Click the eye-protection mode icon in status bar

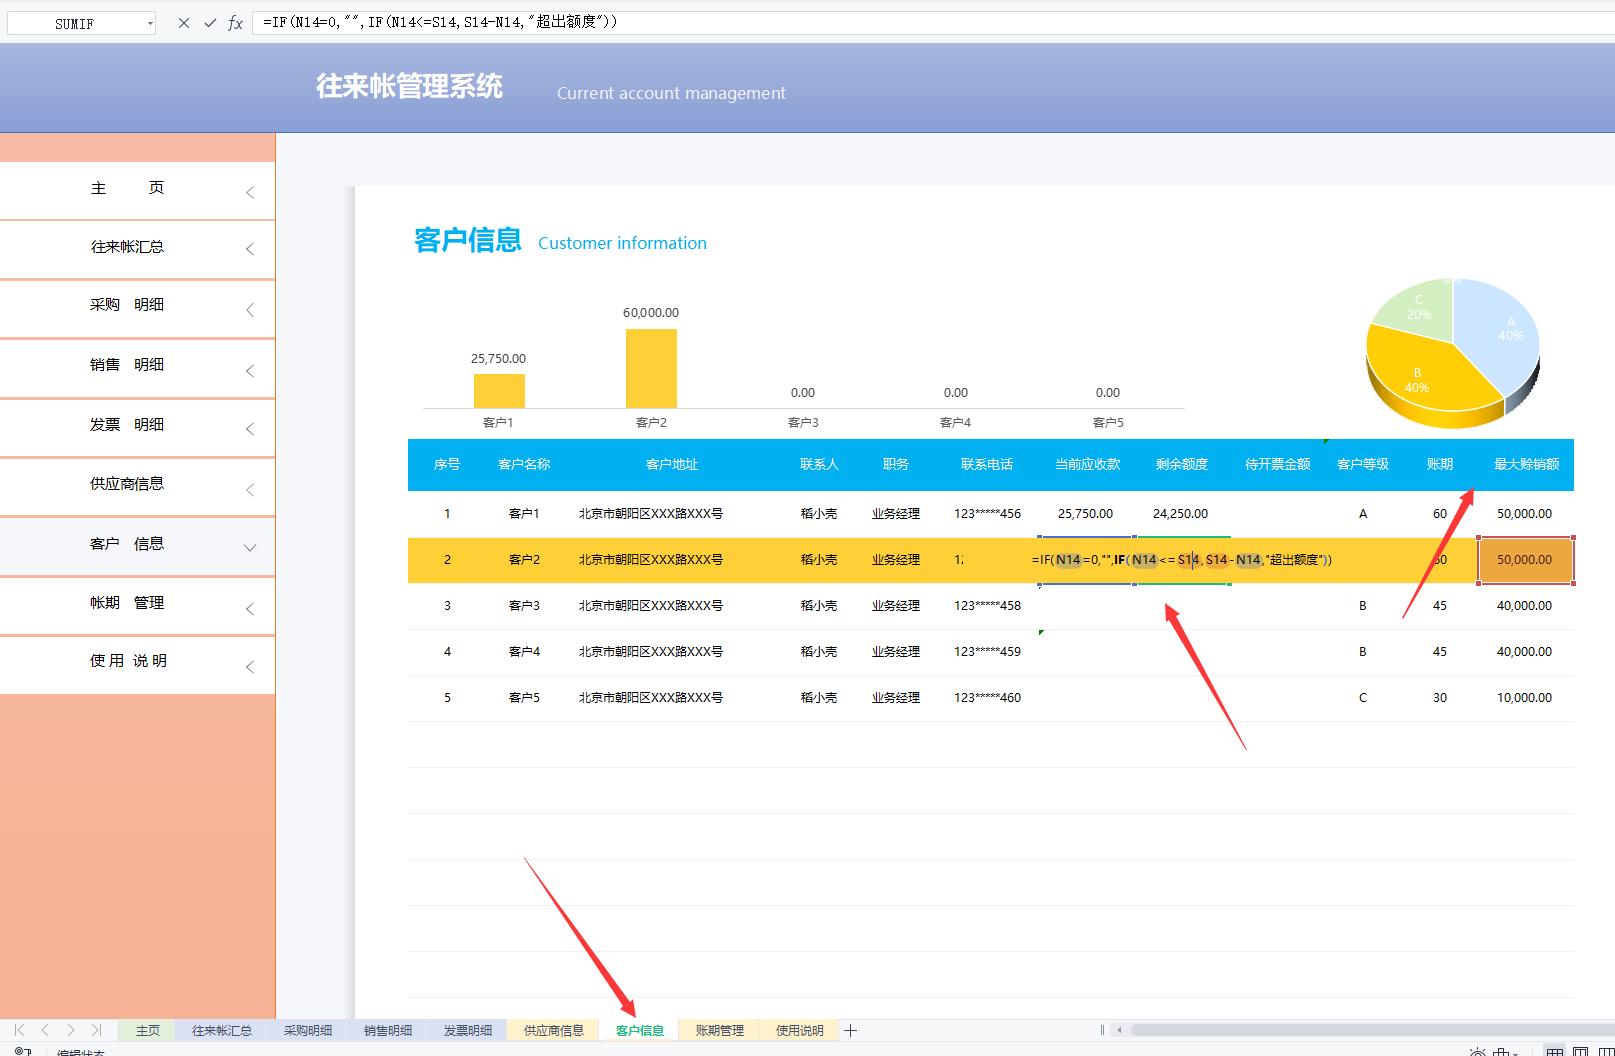pyautogui.click(x=1477, y=1051)
